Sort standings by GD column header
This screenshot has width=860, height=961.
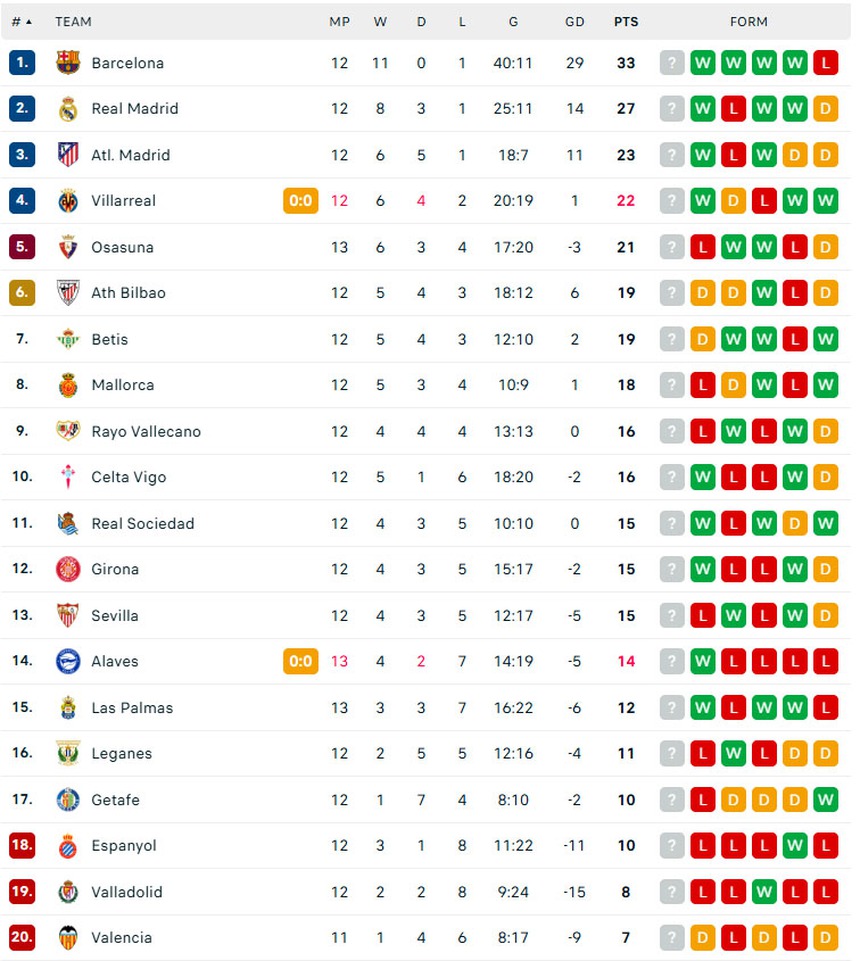coord(574,21)
